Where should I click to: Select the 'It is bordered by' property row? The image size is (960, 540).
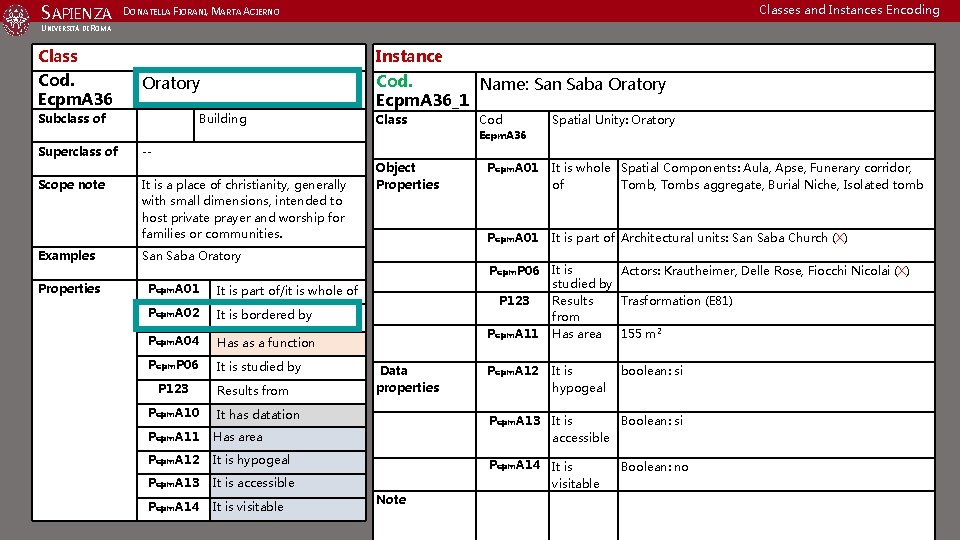[247, 315]
